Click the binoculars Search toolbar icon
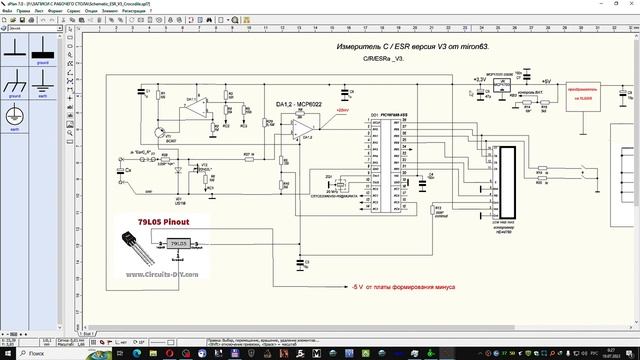 pos(209,20)
